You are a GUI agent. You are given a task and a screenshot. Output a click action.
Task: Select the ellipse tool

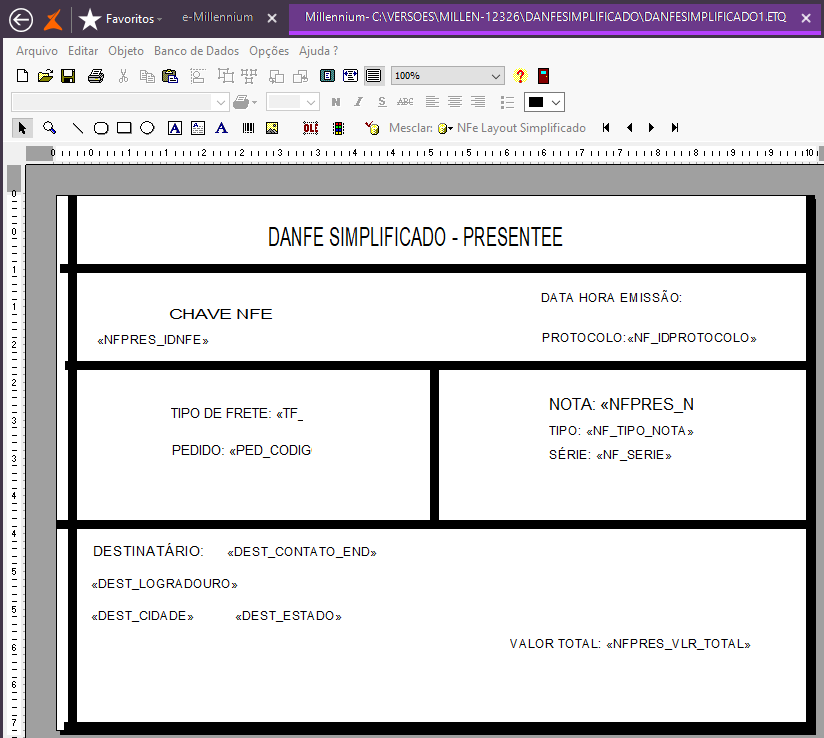click(147, 128)
